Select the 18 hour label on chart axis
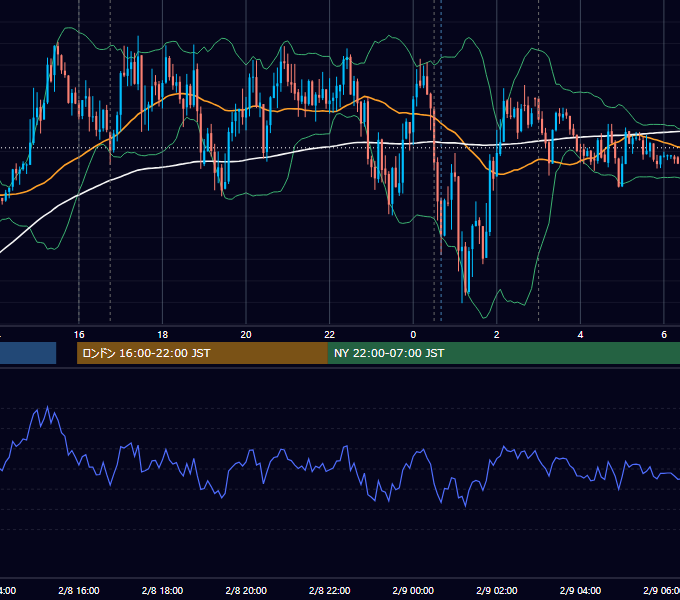680x600 pixels. click(x=162, y=335)
